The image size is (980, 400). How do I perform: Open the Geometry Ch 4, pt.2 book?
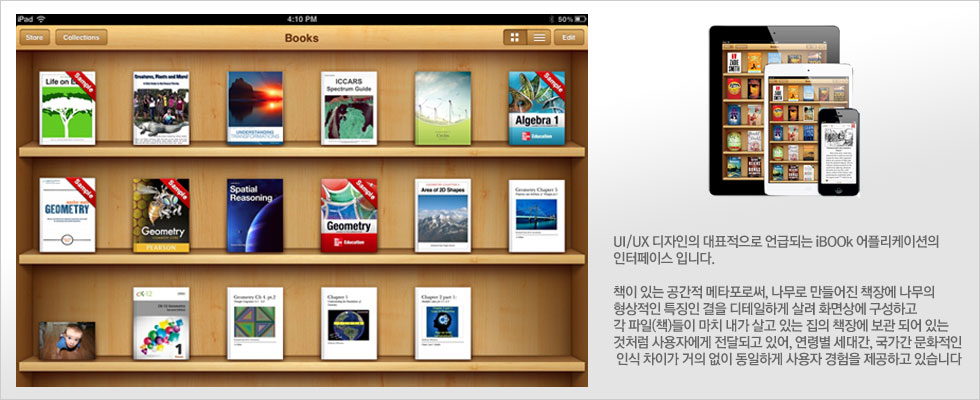(x=255, y=324)
